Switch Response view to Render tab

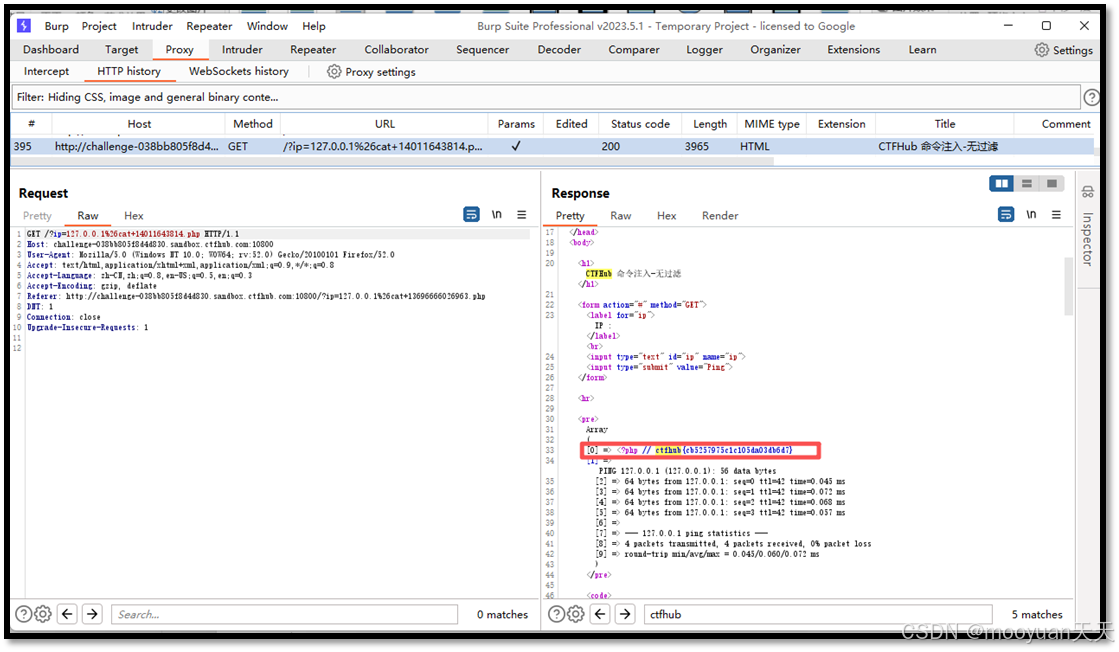(719, 215)
